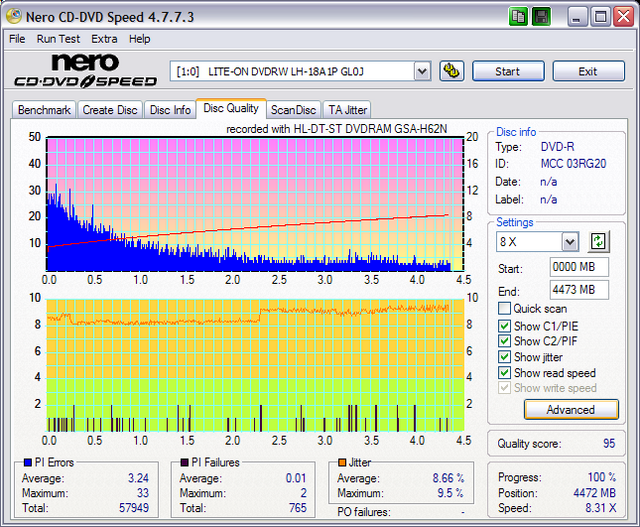Click the blue PI Errors legend square
This screenshot has width=640, height=527.
tap(28, 462)
